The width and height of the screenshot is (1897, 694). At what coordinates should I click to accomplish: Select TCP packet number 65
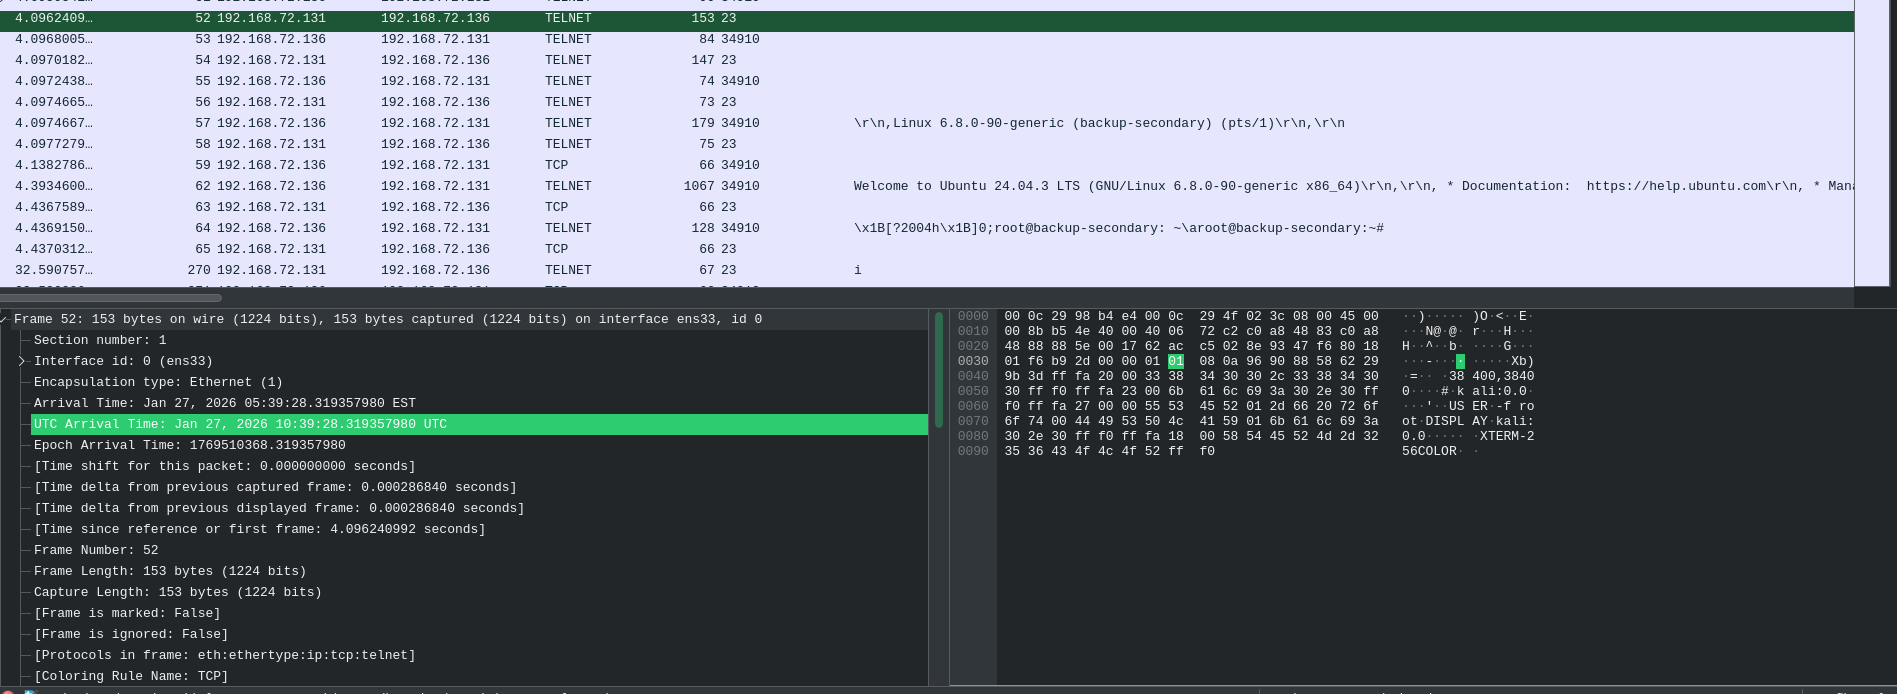pos(927,249)
